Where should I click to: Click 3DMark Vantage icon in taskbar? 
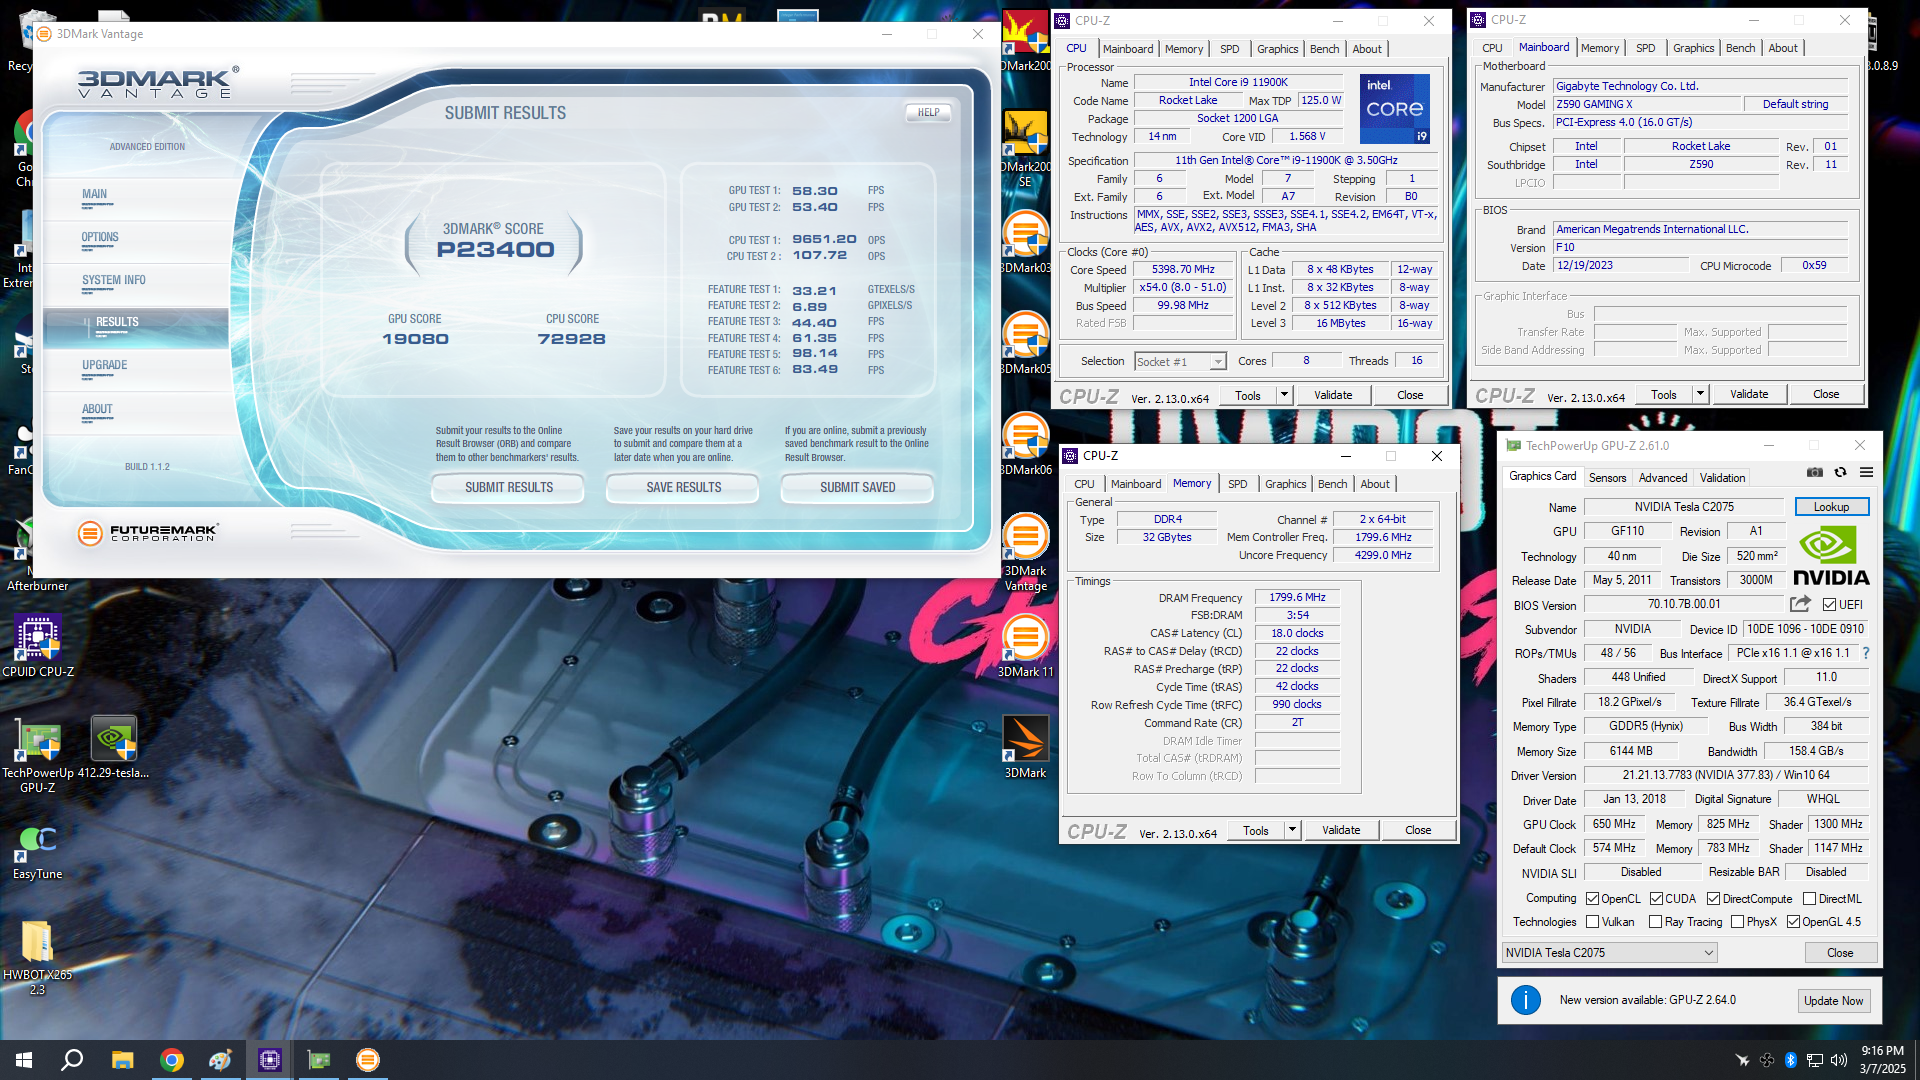click(x=368, y=1060)
